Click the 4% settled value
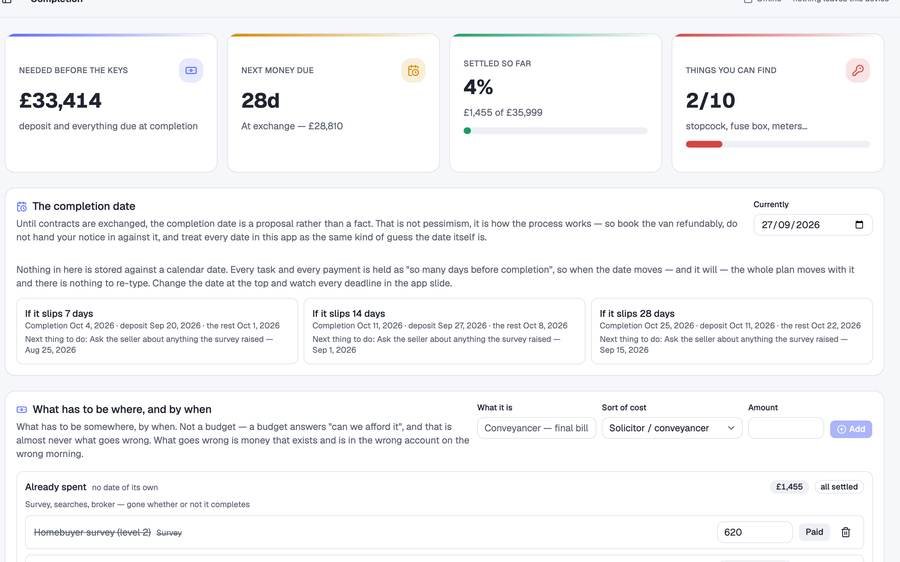900x562 pixels. (478, 87)
